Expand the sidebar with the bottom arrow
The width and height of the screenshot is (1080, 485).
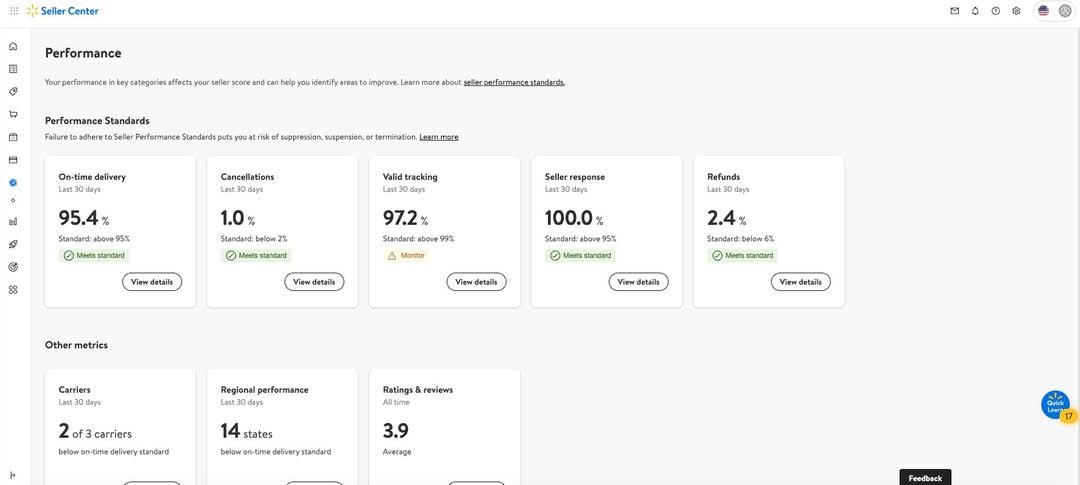click(13, 475)
